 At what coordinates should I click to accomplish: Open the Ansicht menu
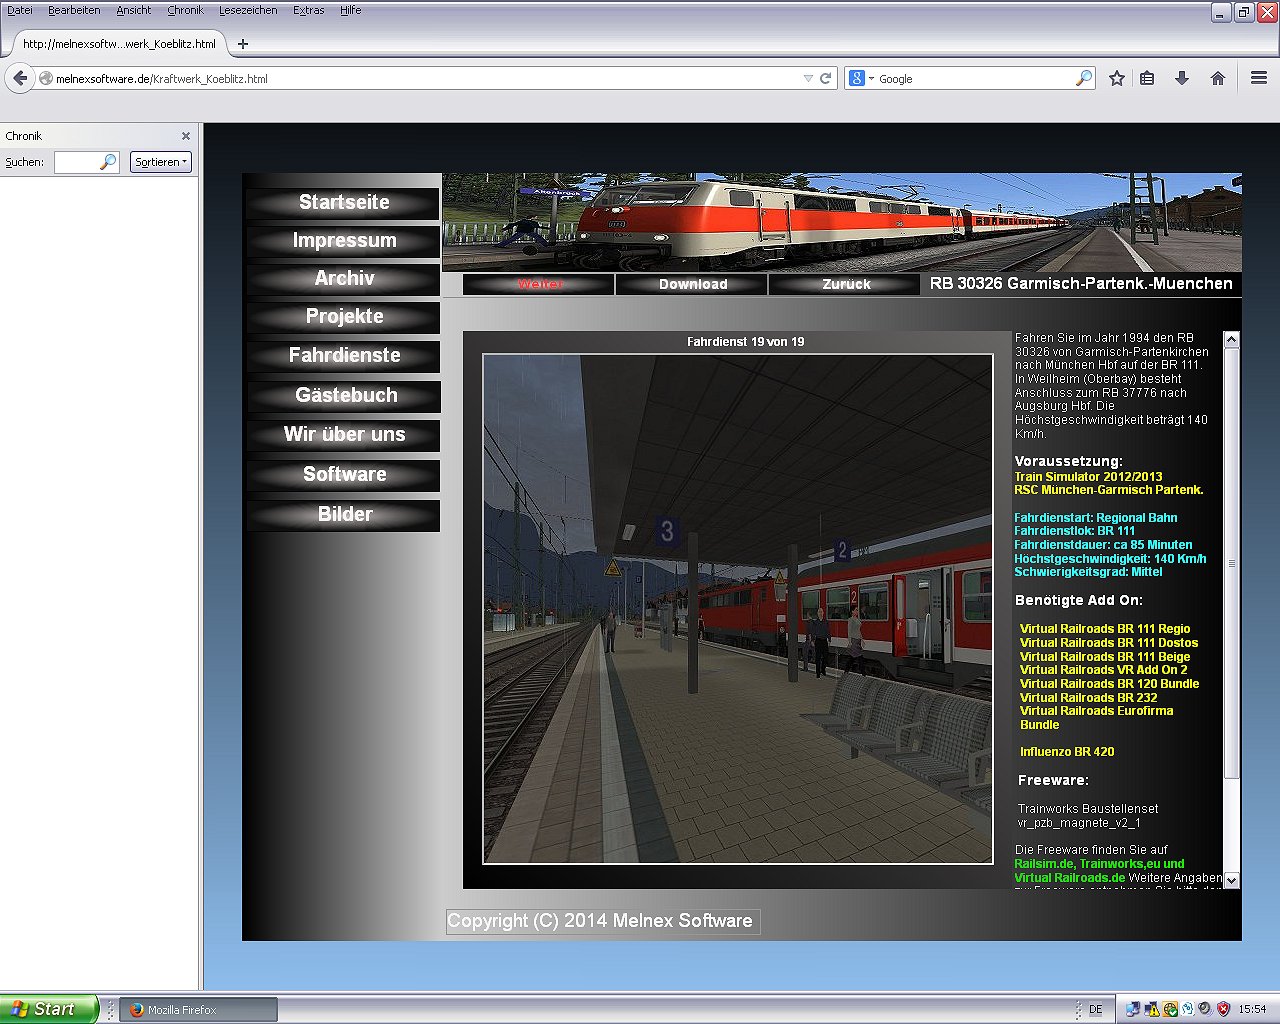coord(134,10)
